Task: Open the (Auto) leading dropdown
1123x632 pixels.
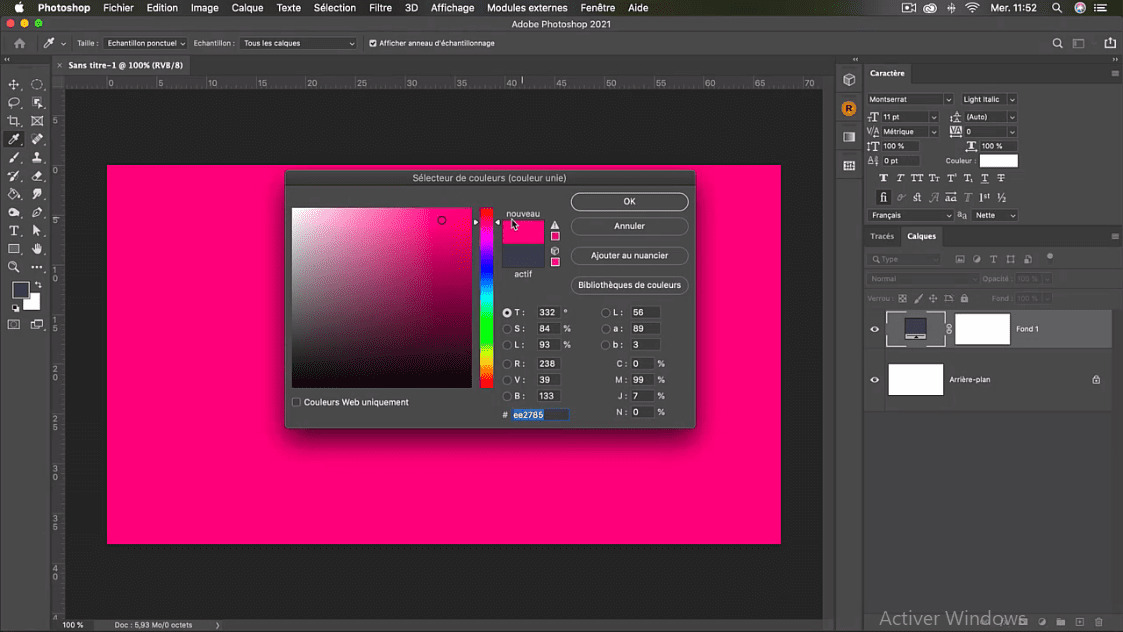Action: [x=990, y=117]
